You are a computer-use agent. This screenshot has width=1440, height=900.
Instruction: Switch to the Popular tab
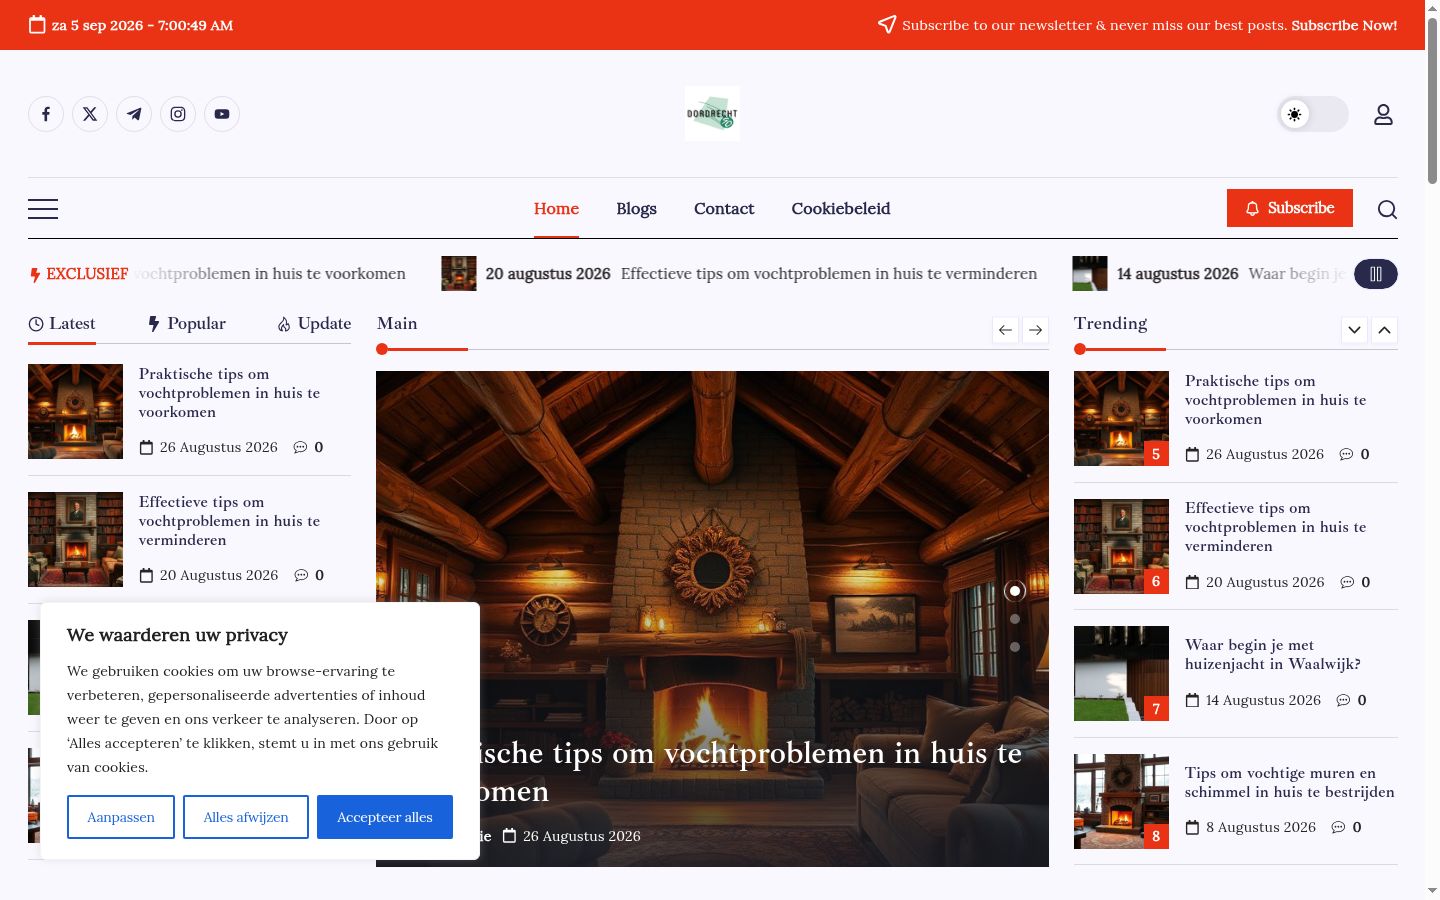(x=187, y=324)
